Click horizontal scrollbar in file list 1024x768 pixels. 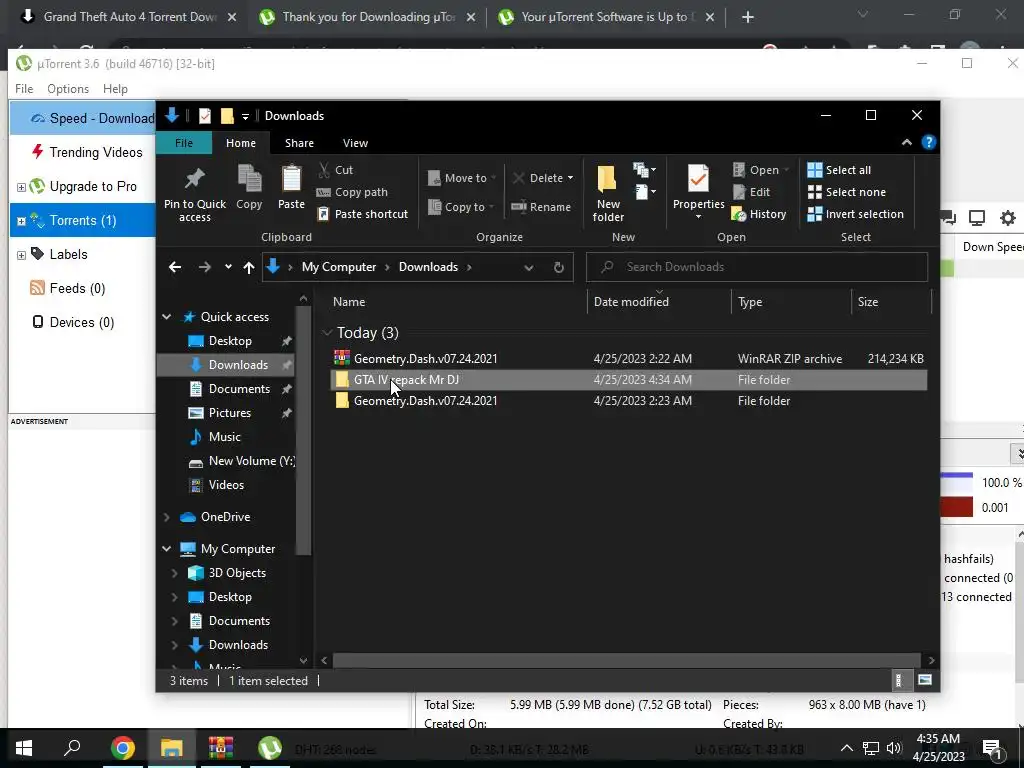point(626,660)
